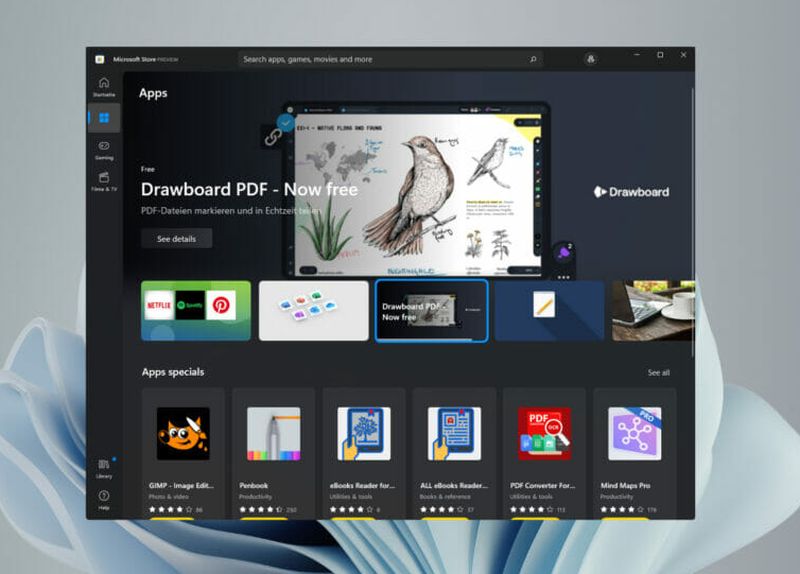Viewport: 800px width, 574px height.
Task: Maximize the Microsoft Store window
Action: coord(660,55)
